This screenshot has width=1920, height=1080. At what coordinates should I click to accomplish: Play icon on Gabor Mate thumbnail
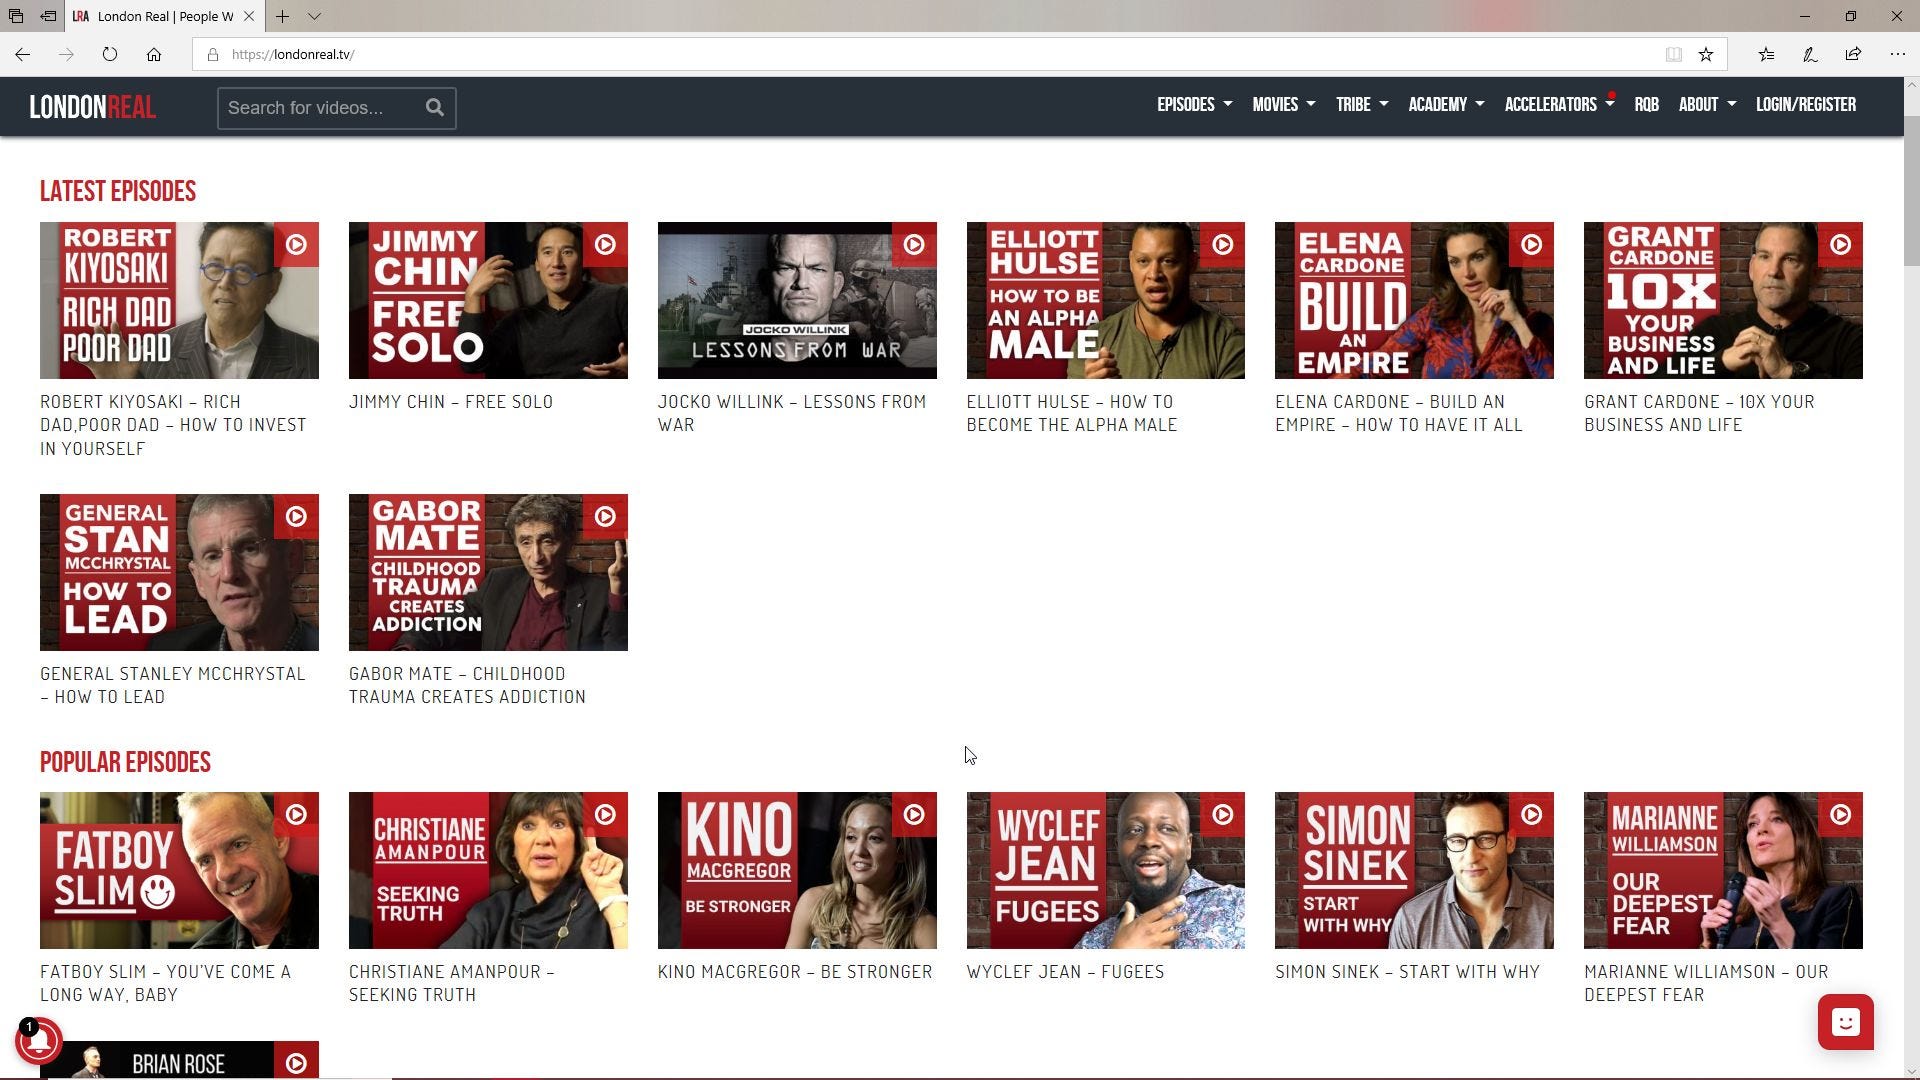tap(605, 517)
